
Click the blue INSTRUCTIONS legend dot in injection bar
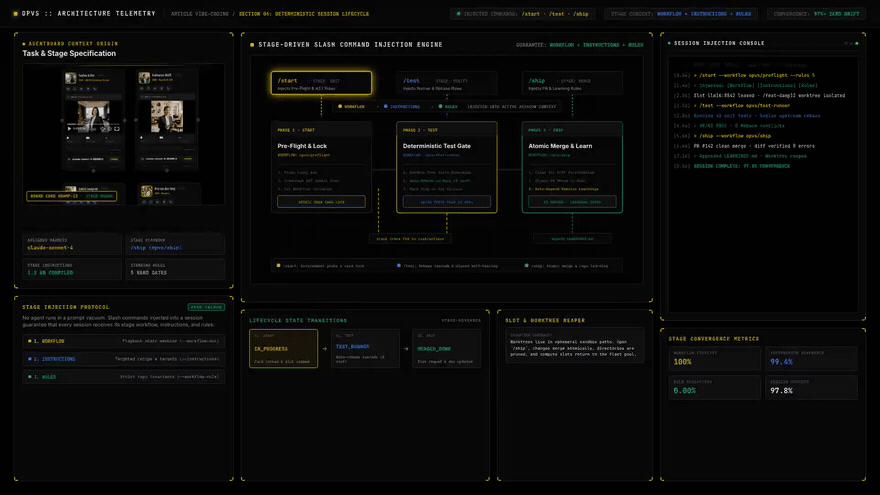click(x=386, y=106)
